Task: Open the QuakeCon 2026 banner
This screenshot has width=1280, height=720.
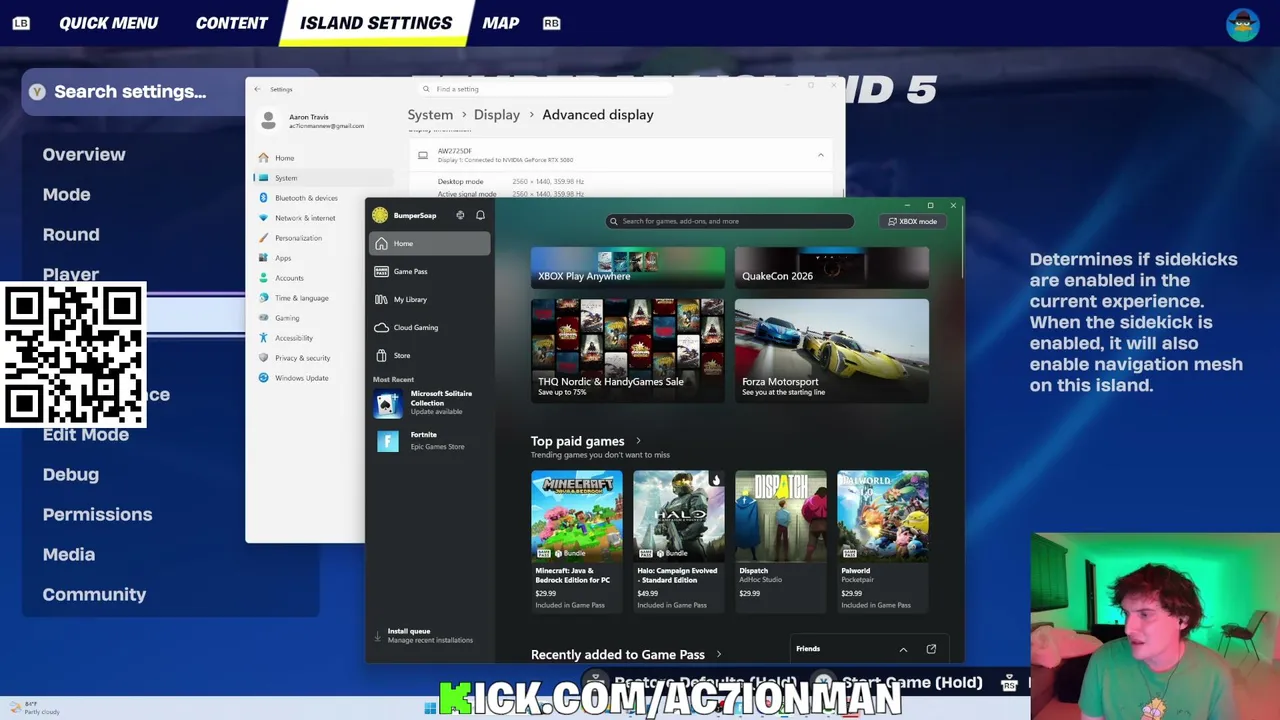Action: pos(832,268)
